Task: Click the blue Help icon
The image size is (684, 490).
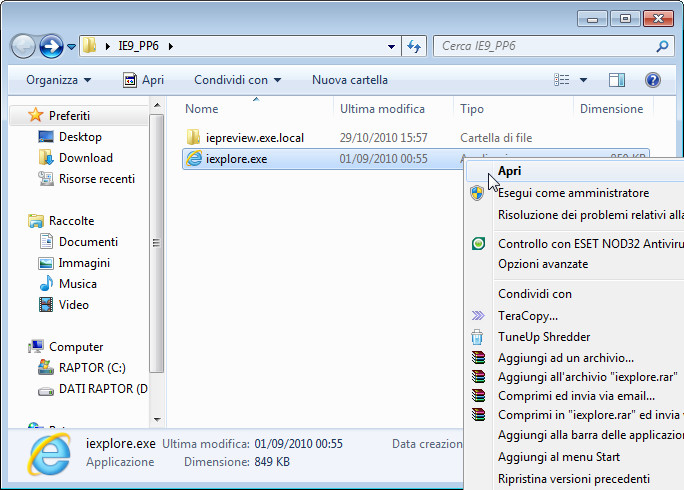Action: (x=653, y=80)
